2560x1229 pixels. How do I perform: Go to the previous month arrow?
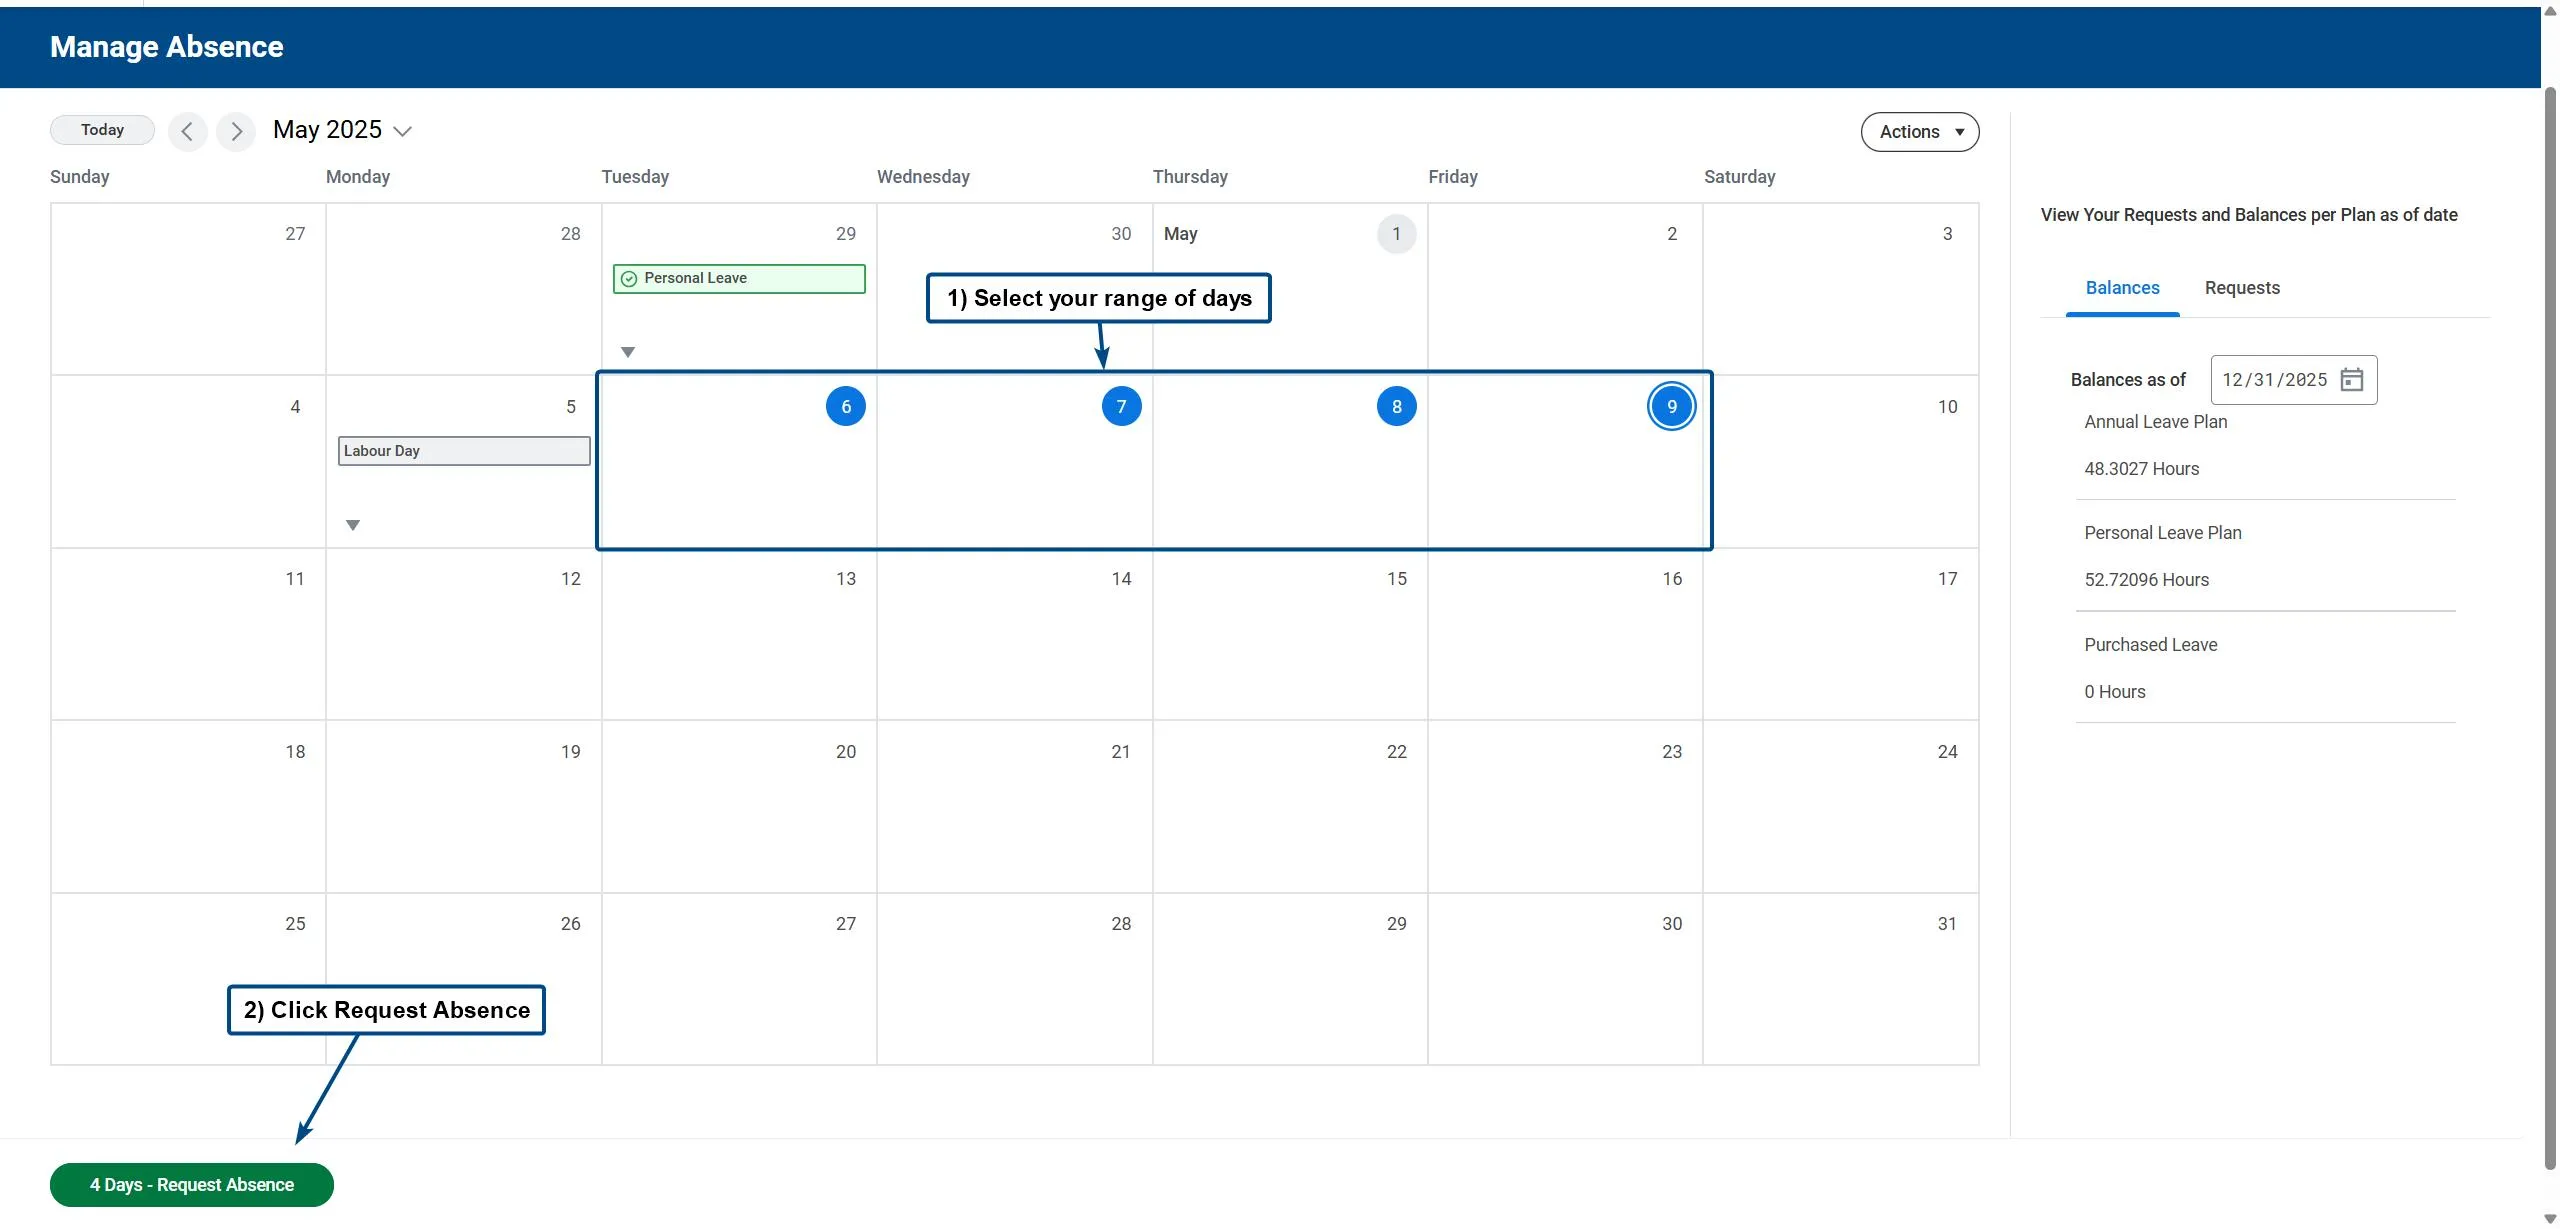pyautogui.click(x=187, y=131)
